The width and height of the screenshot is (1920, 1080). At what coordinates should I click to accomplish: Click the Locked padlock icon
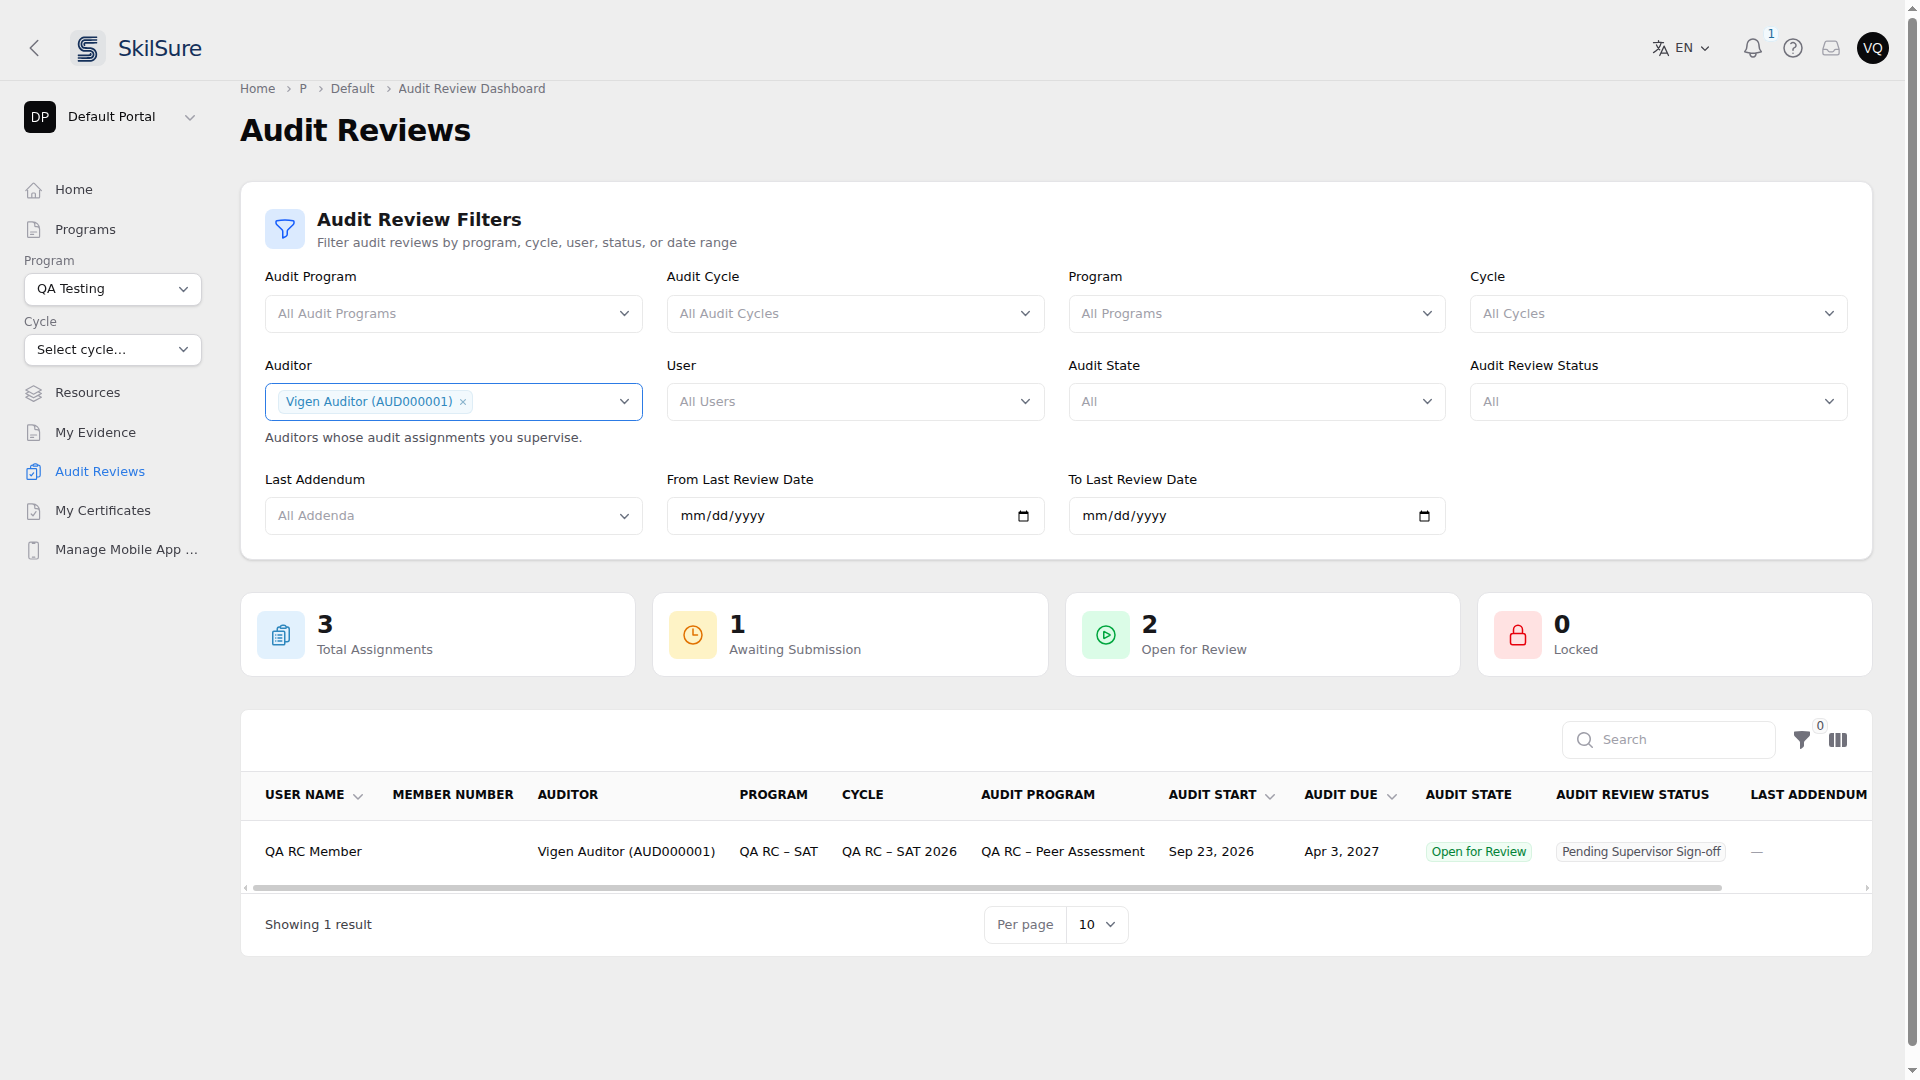click(x=1518, y=635)
